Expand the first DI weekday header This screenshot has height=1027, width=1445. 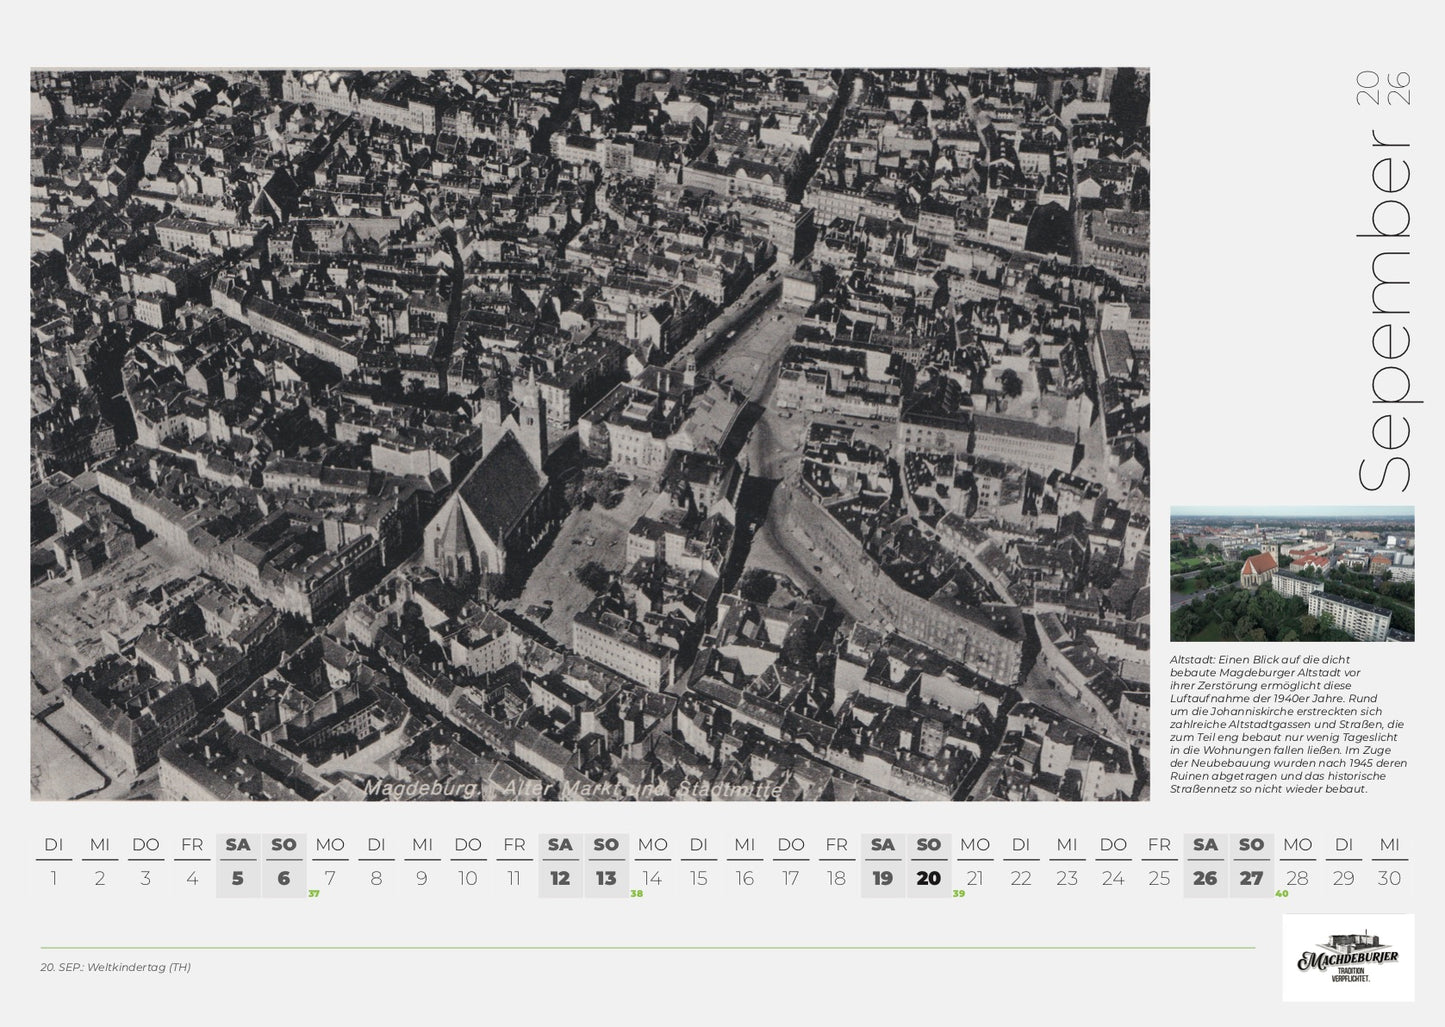[x=53, y=845]
